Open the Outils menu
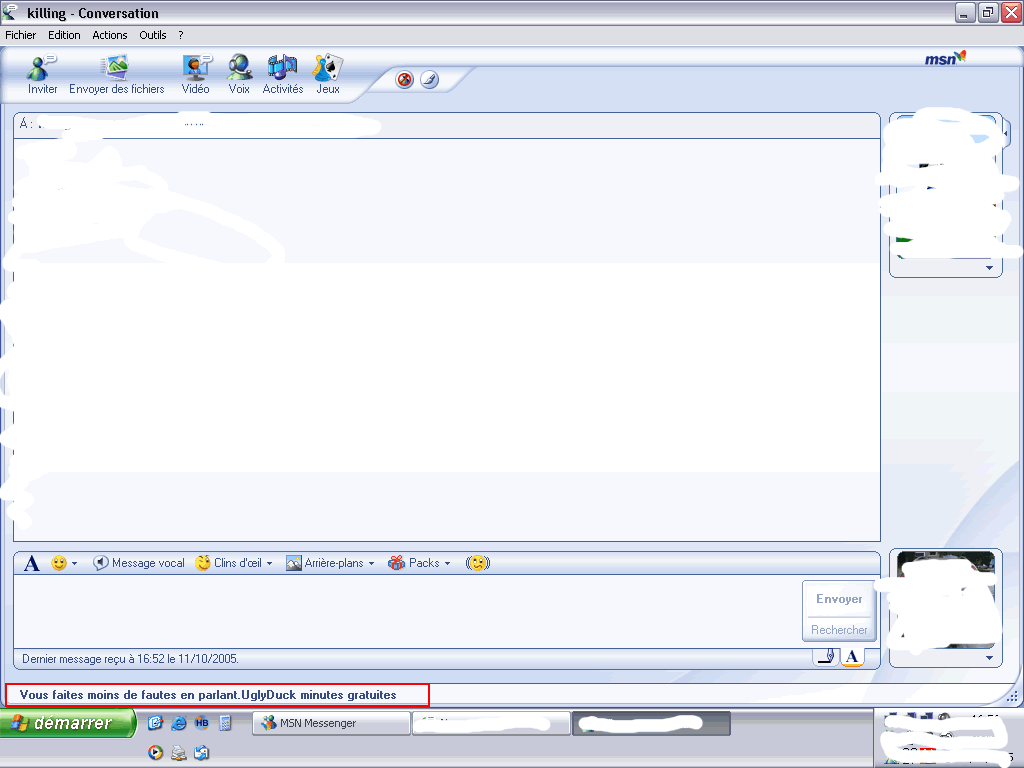The image size is (1024, 768). 153,35
